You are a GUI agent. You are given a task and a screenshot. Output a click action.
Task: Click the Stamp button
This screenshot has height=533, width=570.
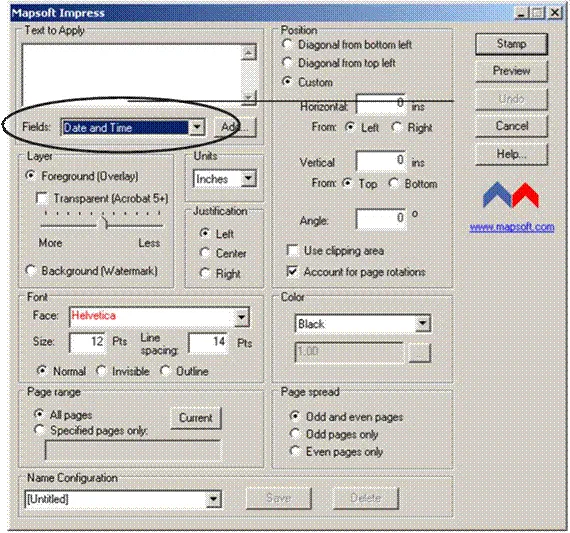[x=511, y=44]
